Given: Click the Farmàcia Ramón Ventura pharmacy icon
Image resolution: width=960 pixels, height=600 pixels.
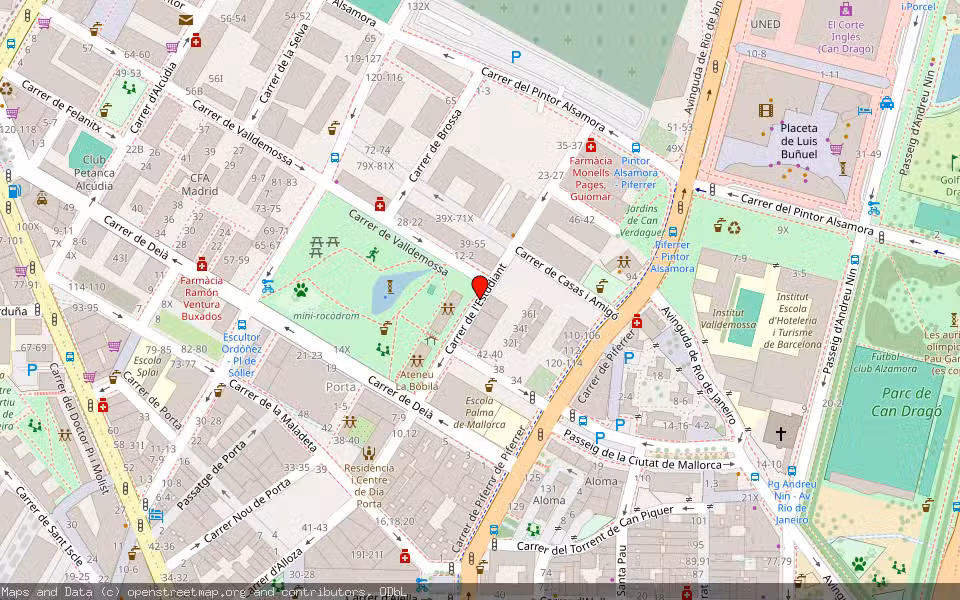Looking at the screenshot, I should coord(201,264).
